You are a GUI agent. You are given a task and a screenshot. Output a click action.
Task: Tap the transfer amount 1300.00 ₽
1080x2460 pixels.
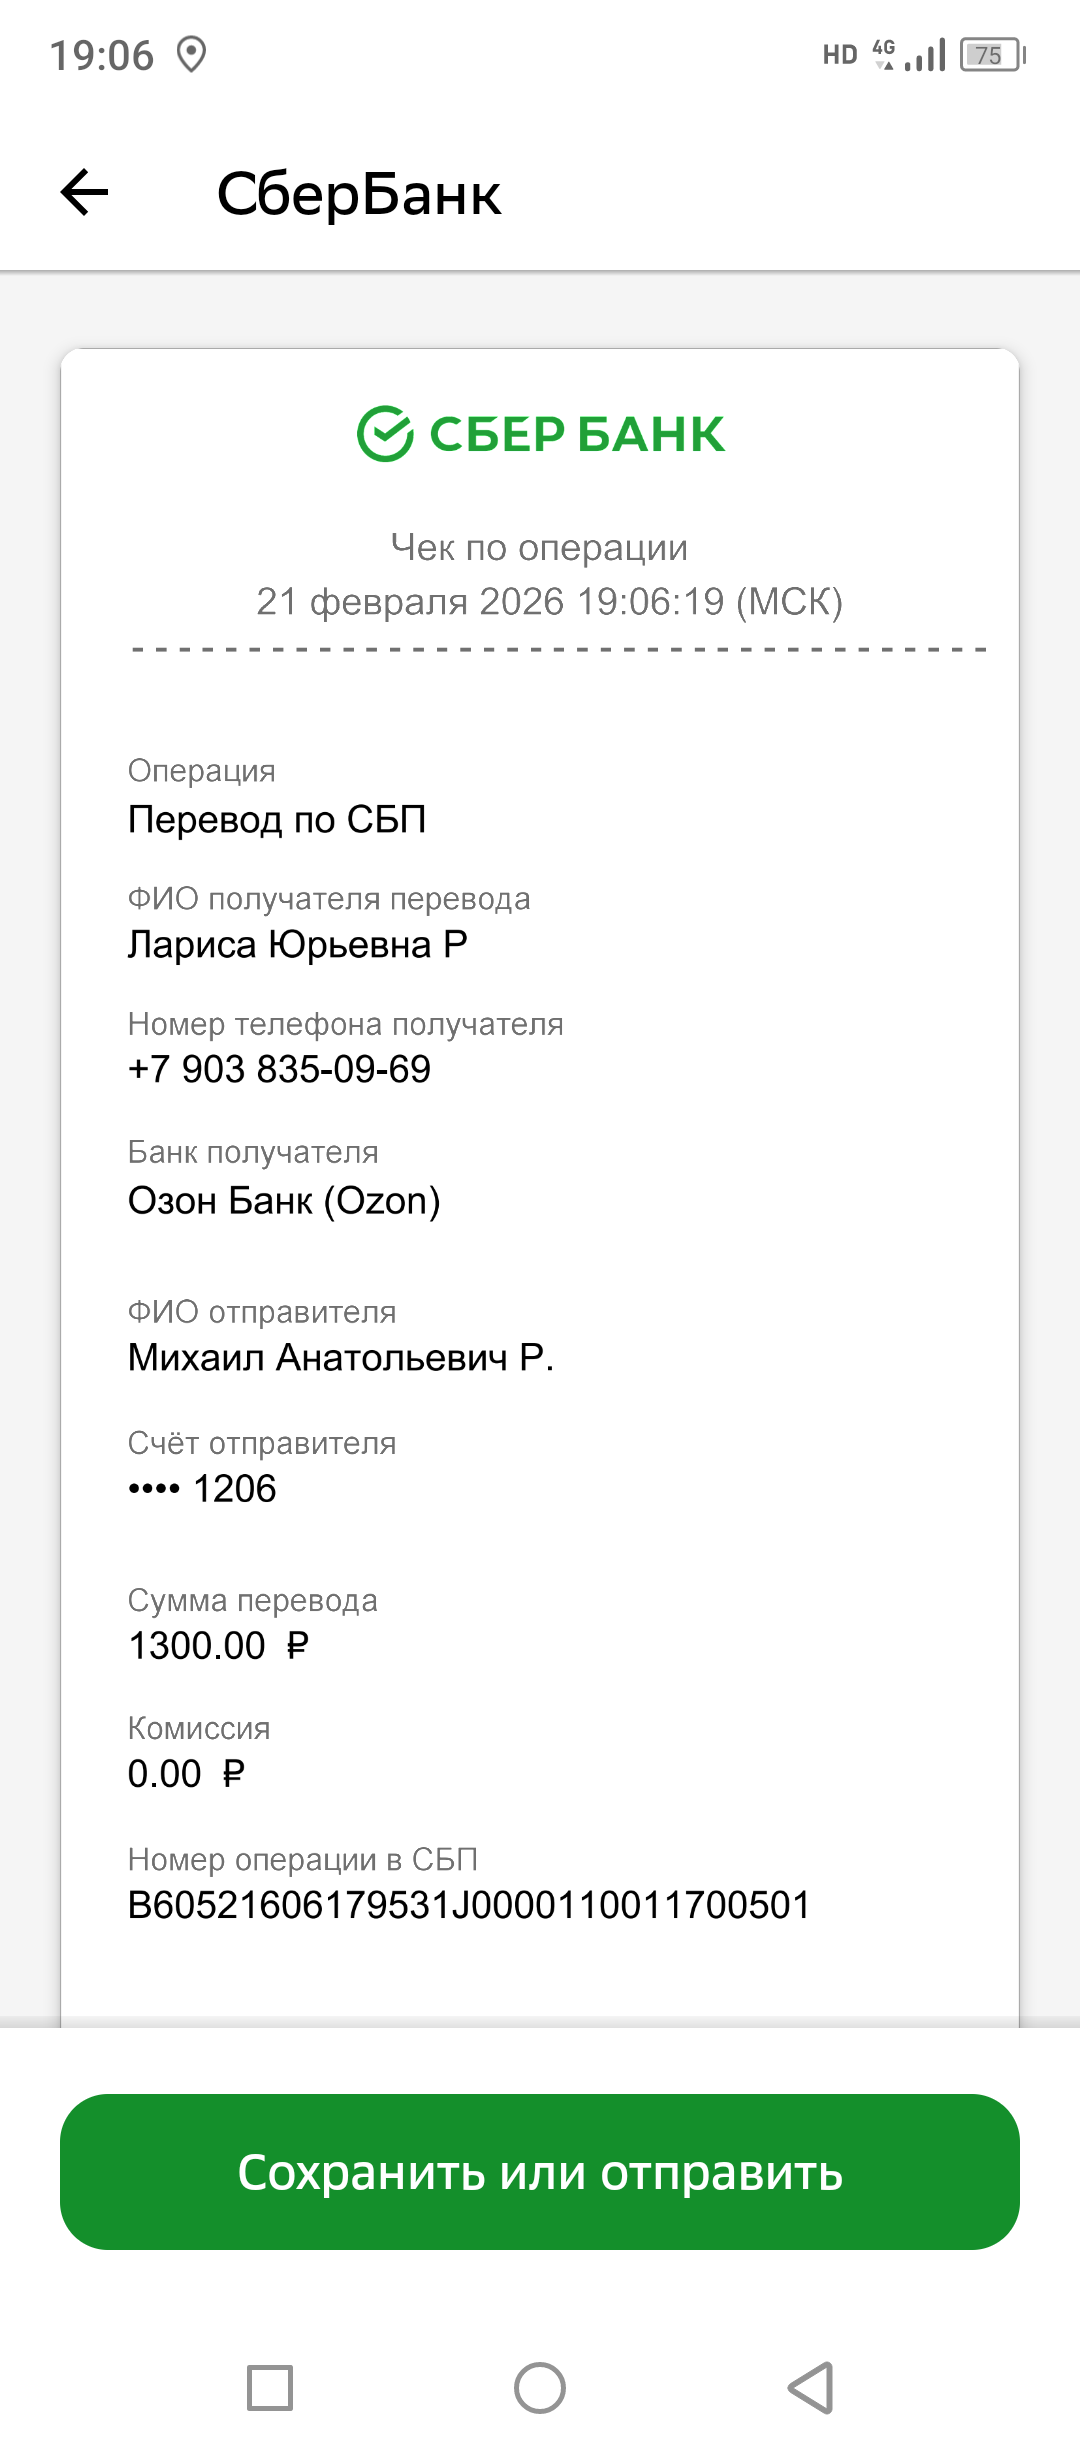(x=219, y=1646)
